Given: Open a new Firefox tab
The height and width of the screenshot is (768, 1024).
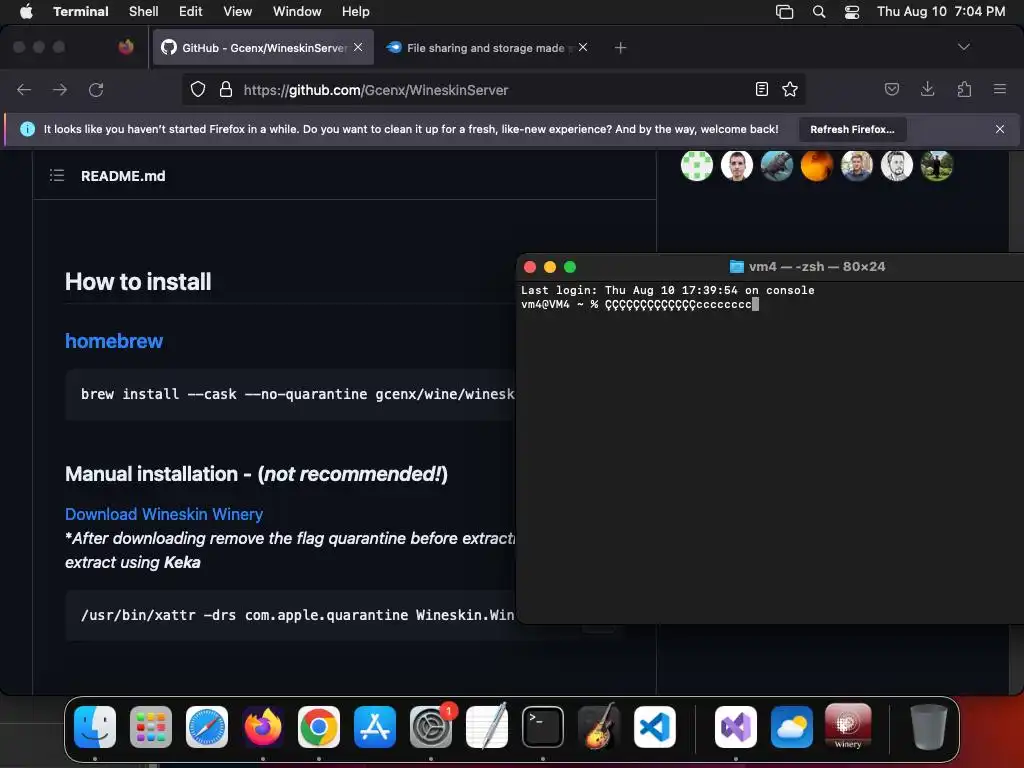Looking at the screenshot, I should [620, 48].
